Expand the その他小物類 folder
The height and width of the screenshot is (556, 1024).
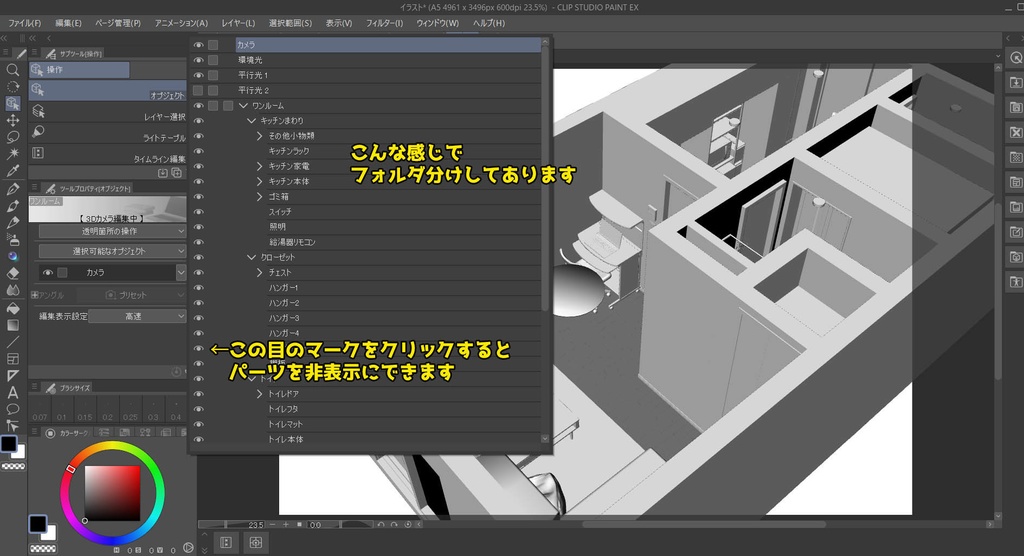pos(259,136)
